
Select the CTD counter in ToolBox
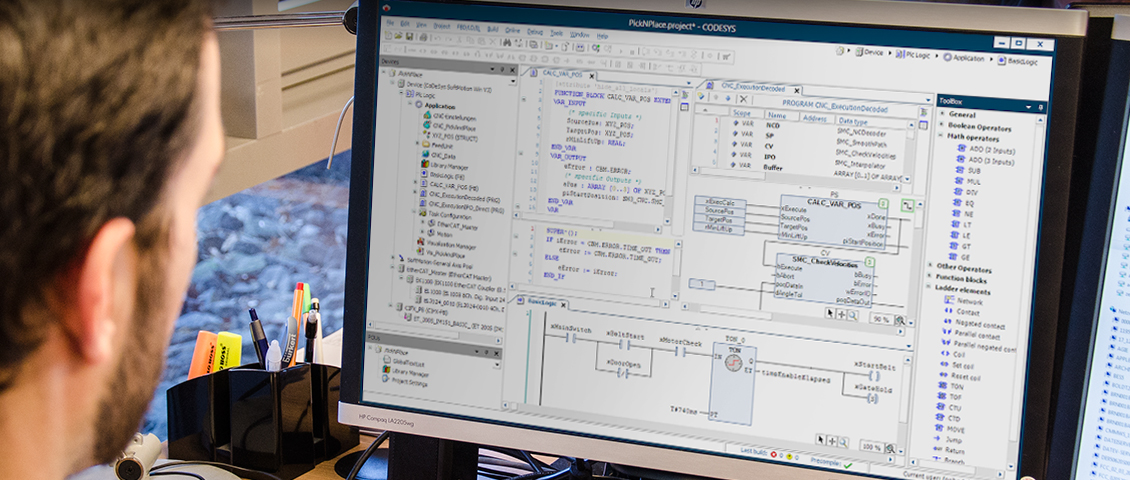pos(948,418)
